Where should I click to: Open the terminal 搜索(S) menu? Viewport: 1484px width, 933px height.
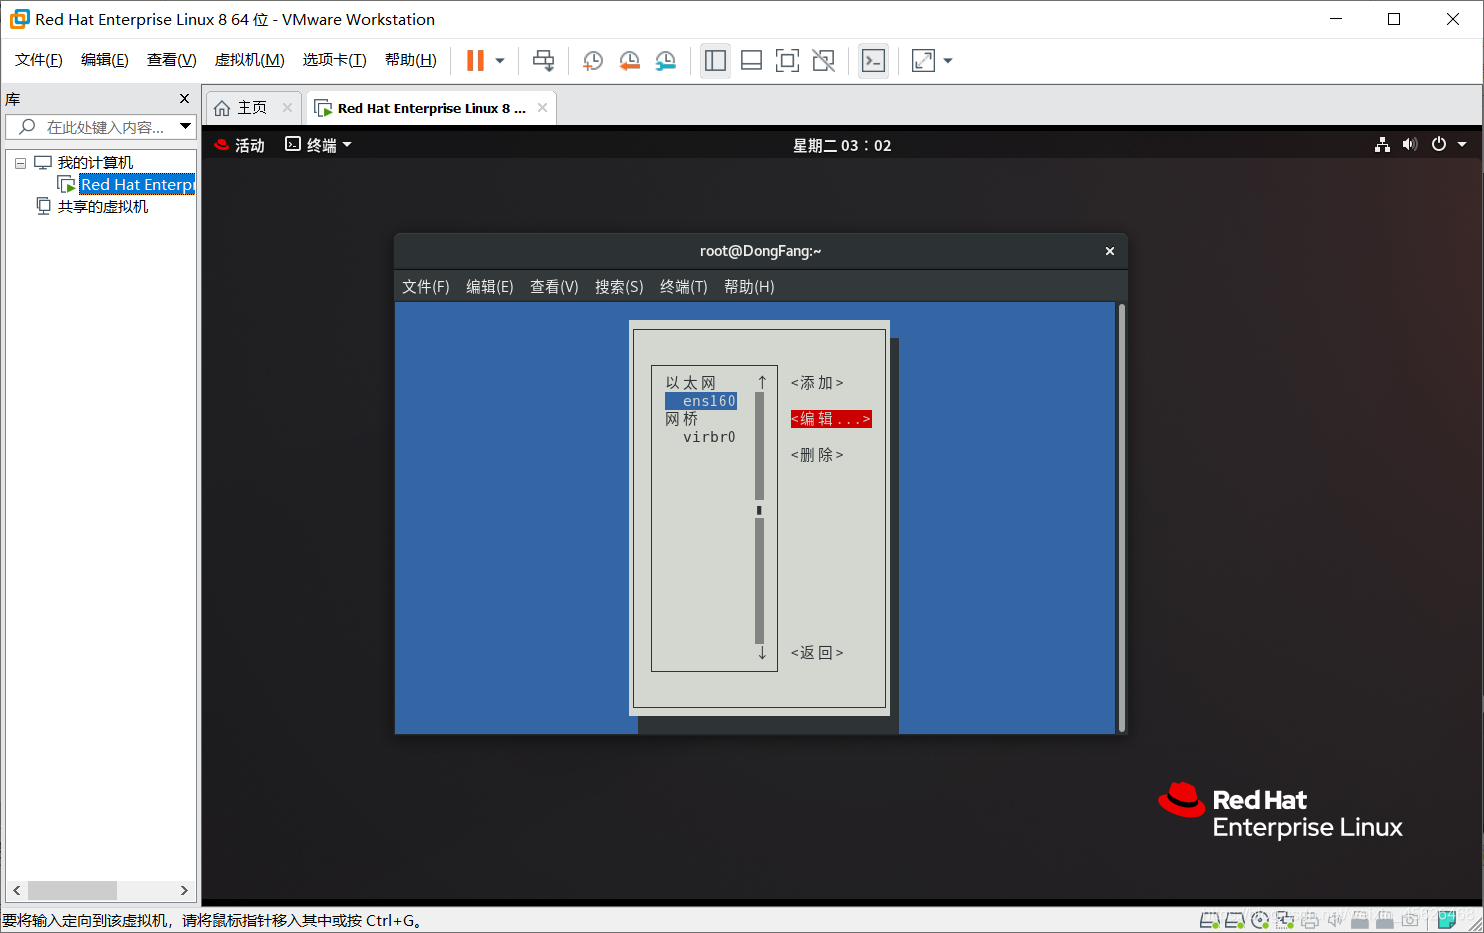(x=619, y=287)
